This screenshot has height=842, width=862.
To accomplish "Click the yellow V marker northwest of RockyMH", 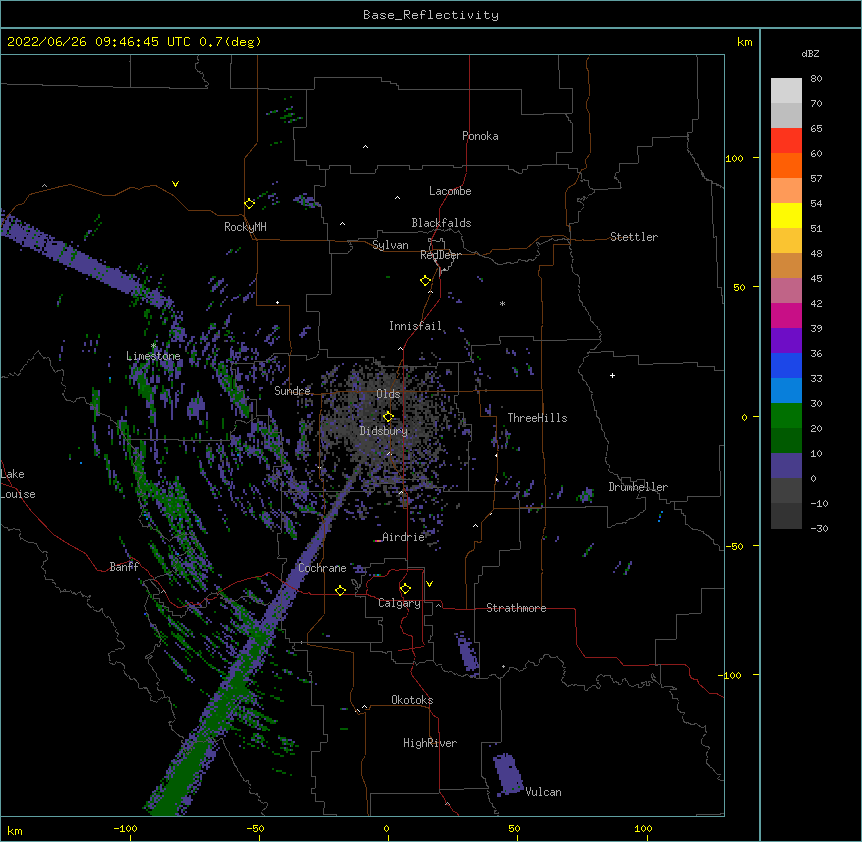I will (x=175, y=184).
